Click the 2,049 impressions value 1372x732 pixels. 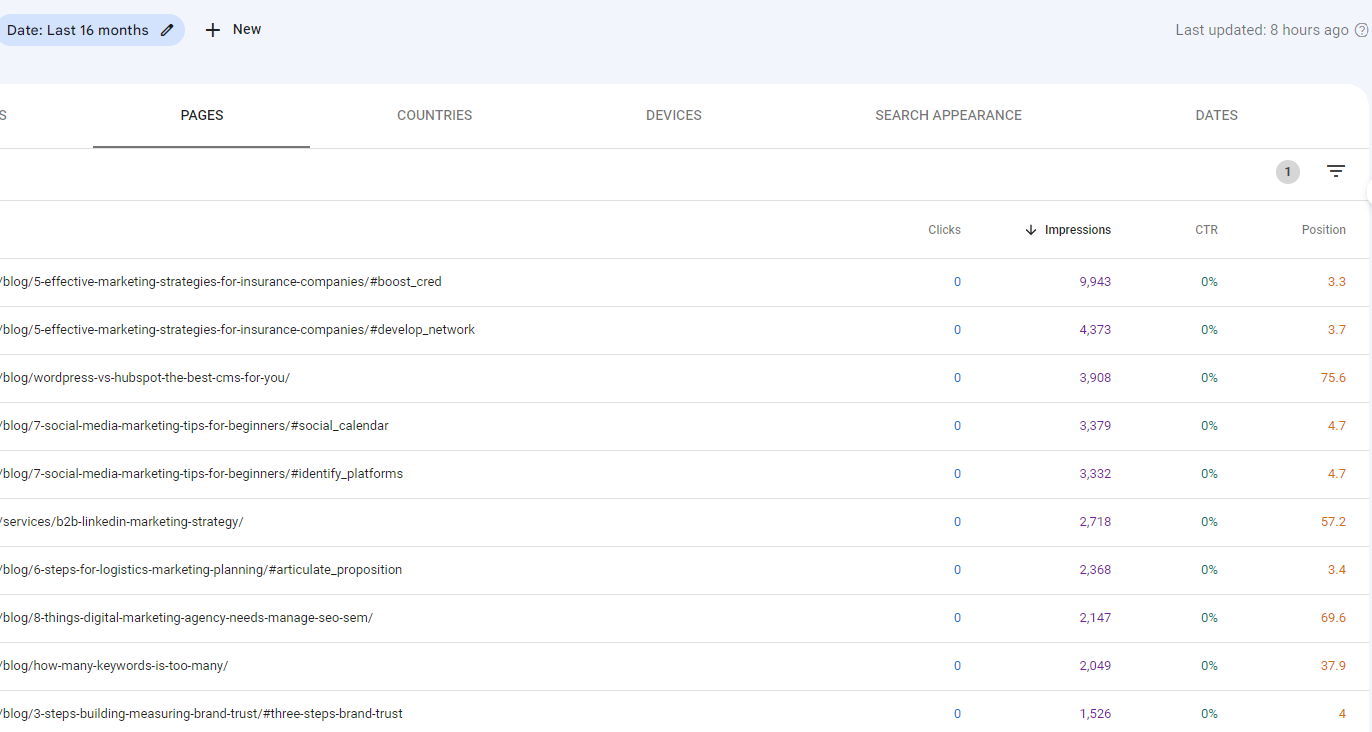[x=1095, y=666]
